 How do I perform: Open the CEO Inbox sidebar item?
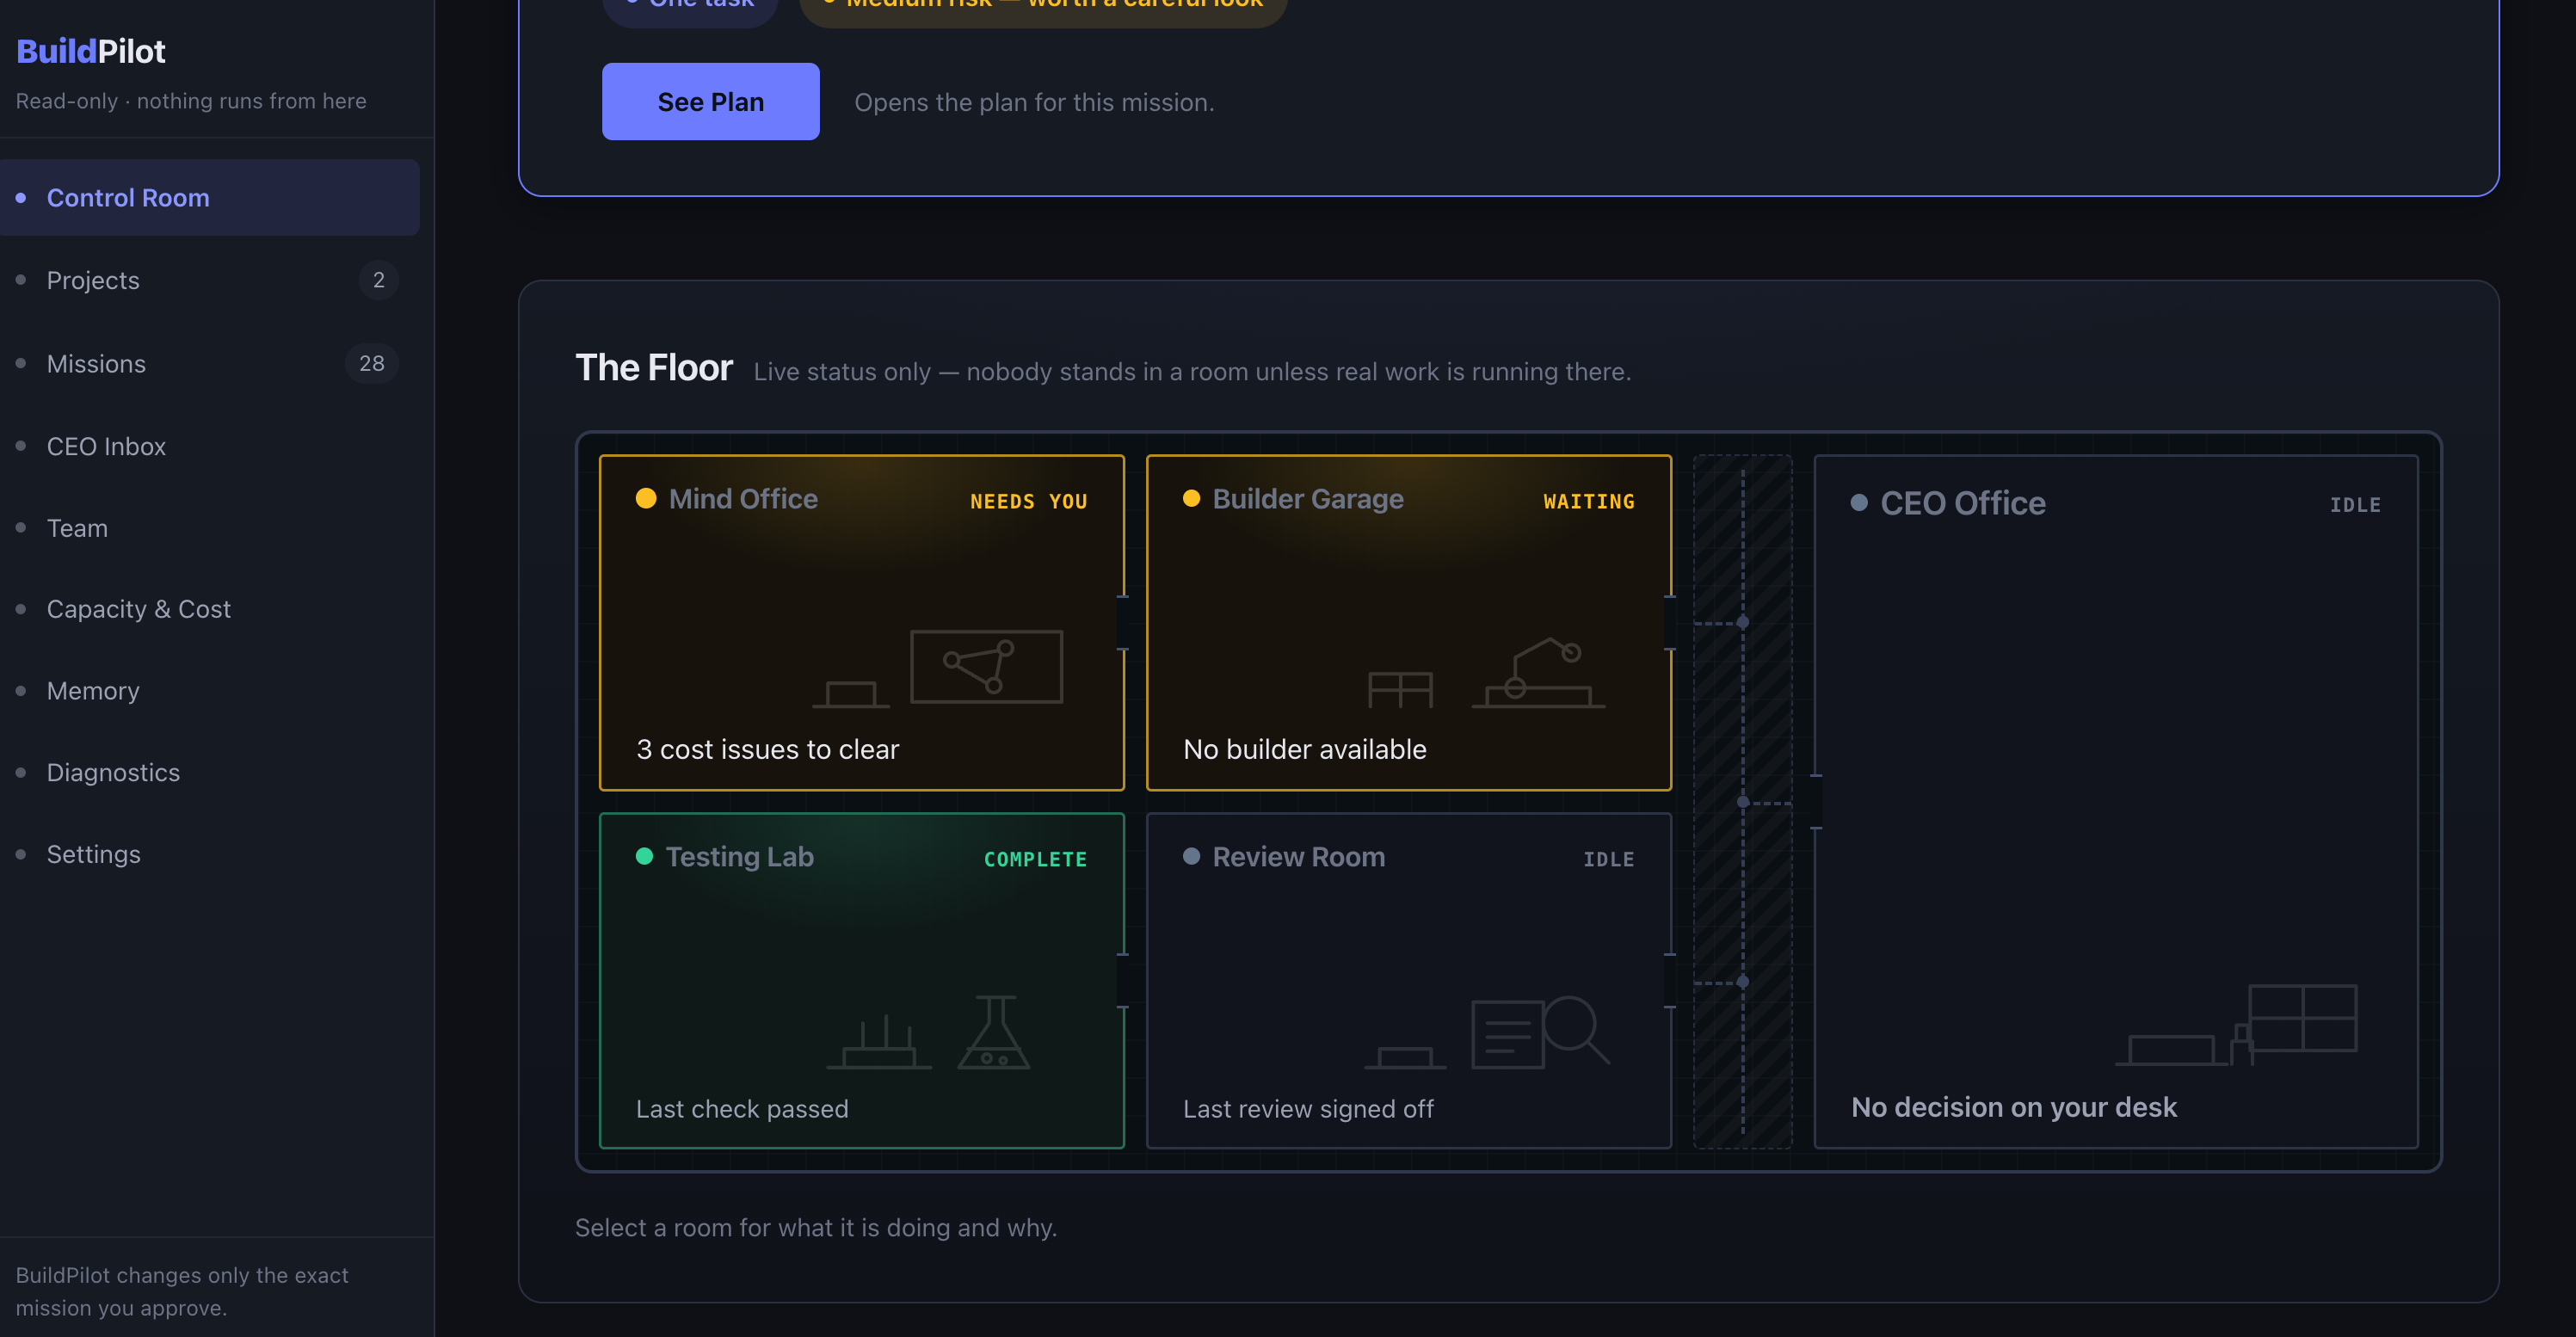tap(209, 446)
